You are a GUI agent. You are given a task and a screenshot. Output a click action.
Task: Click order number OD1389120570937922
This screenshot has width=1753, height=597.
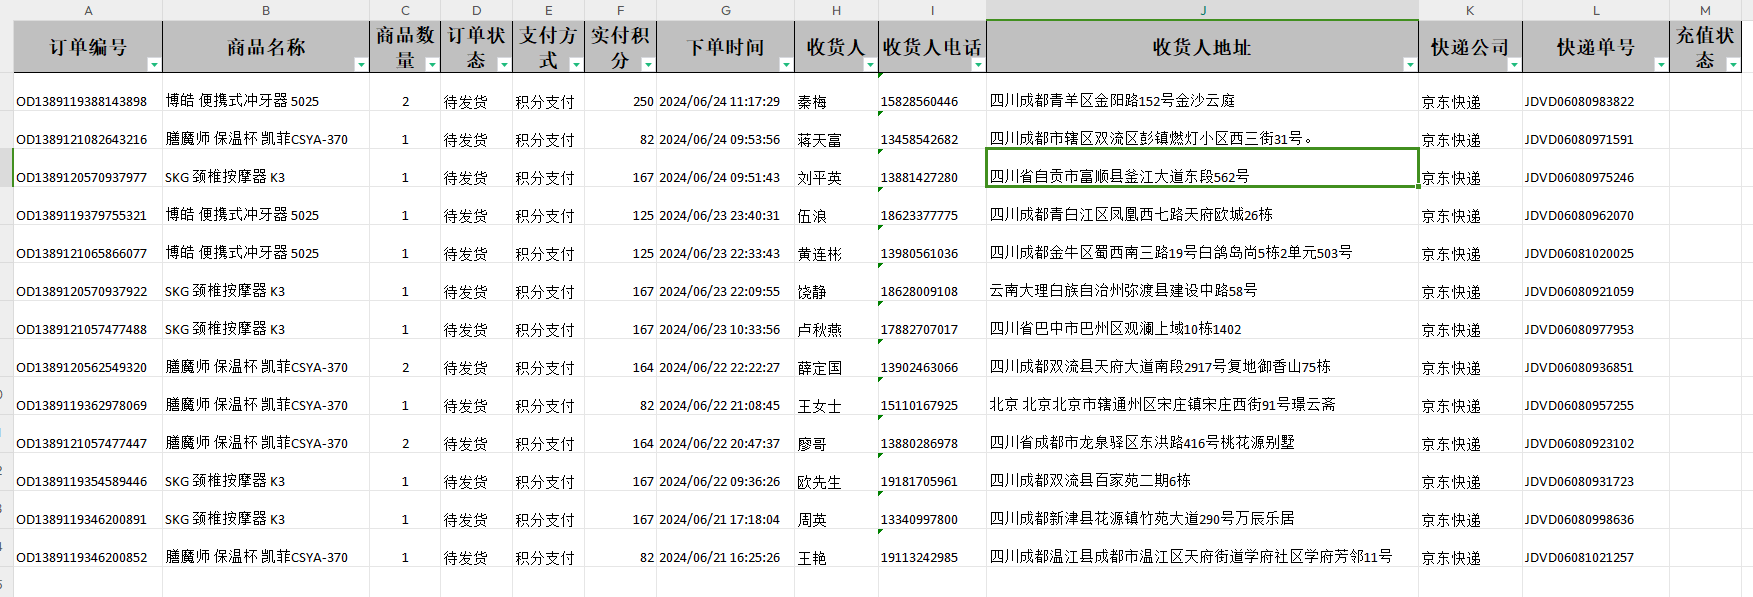click(x=82, y=292)
